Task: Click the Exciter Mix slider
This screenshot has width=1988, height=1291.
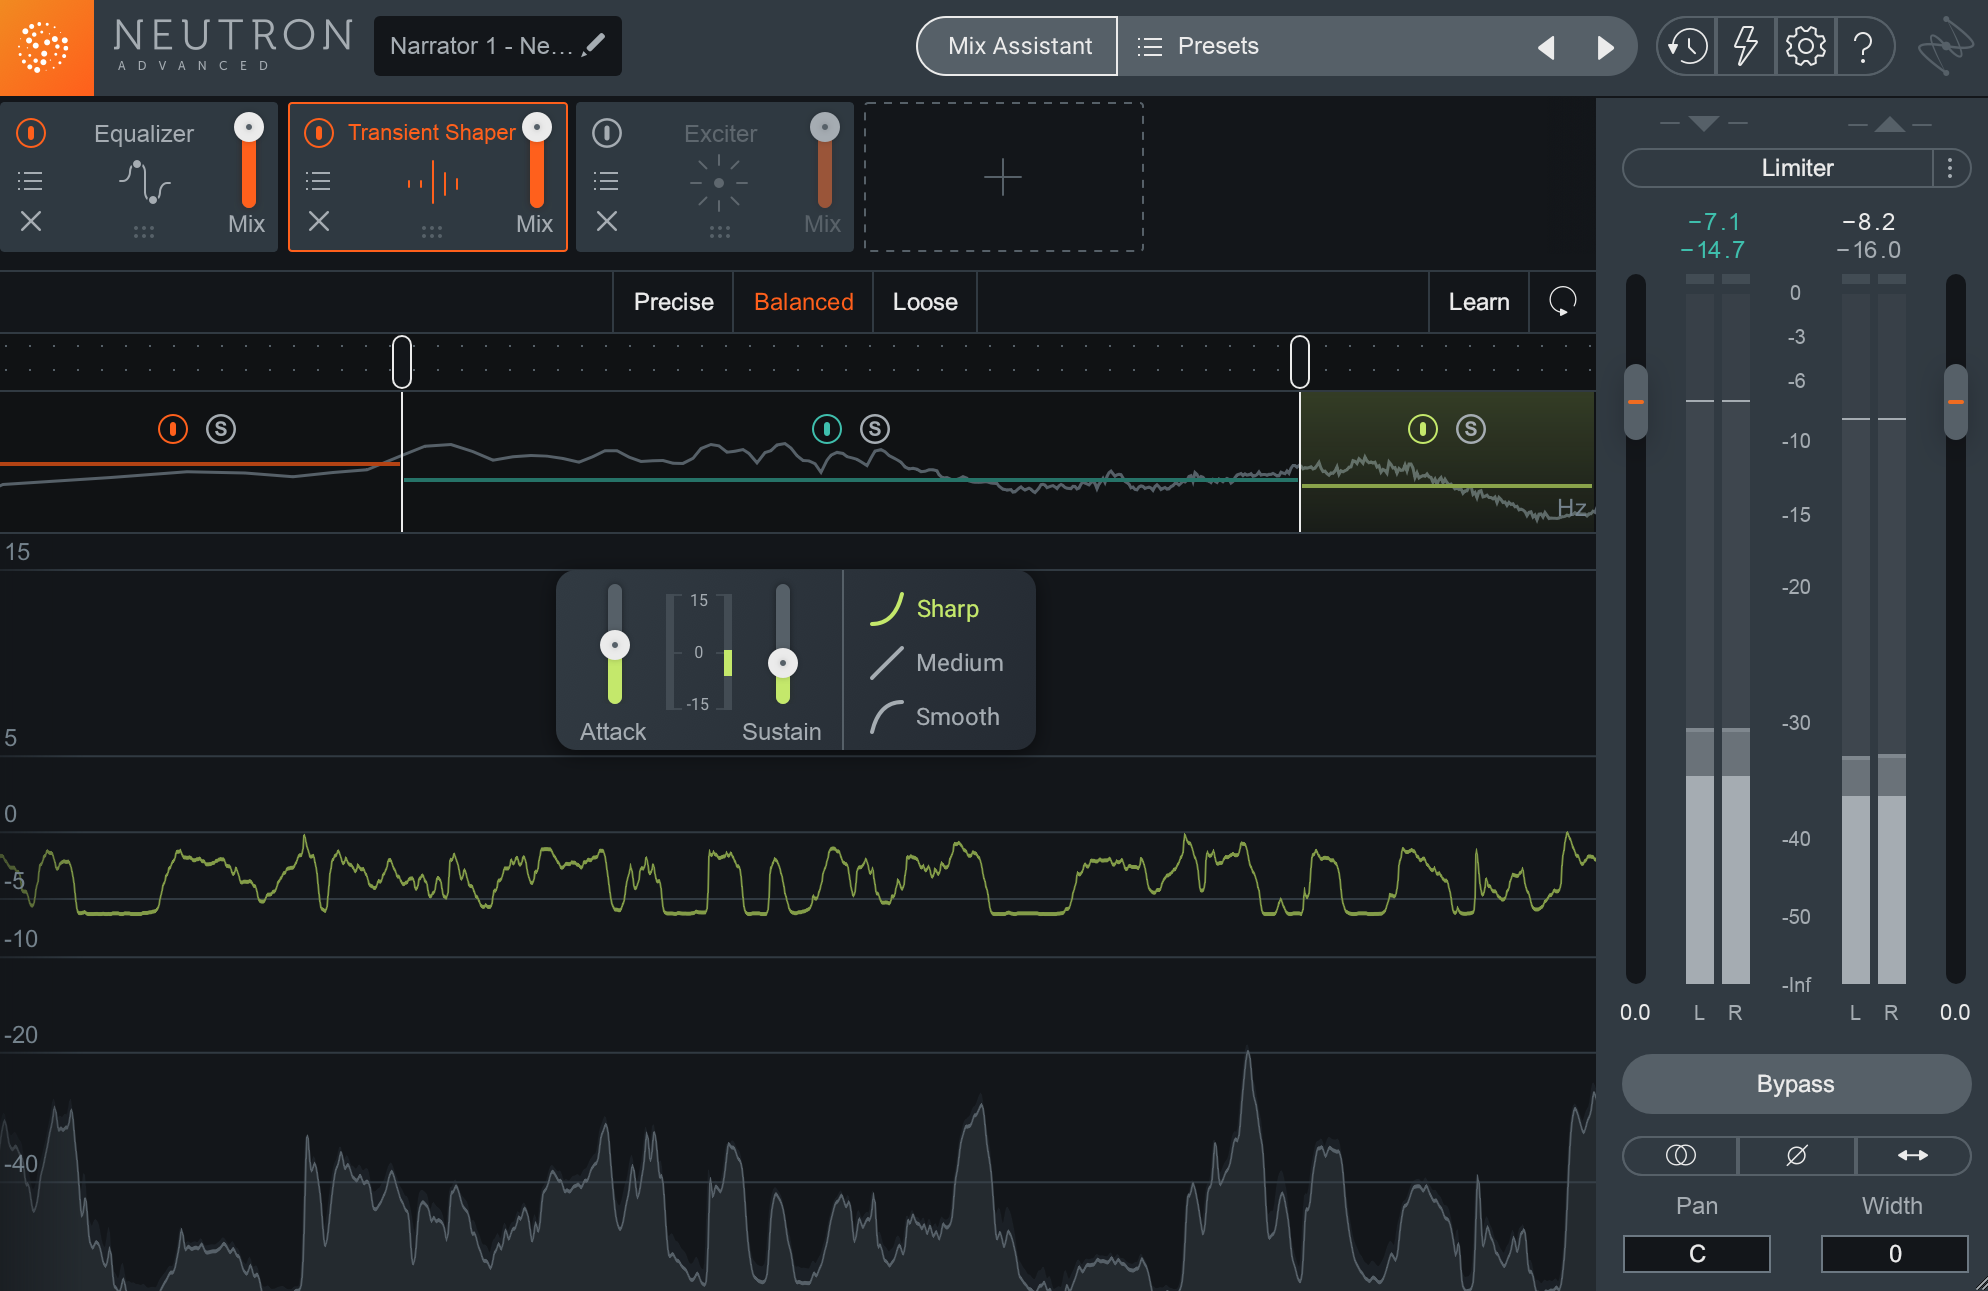Action: coord(825,160)
